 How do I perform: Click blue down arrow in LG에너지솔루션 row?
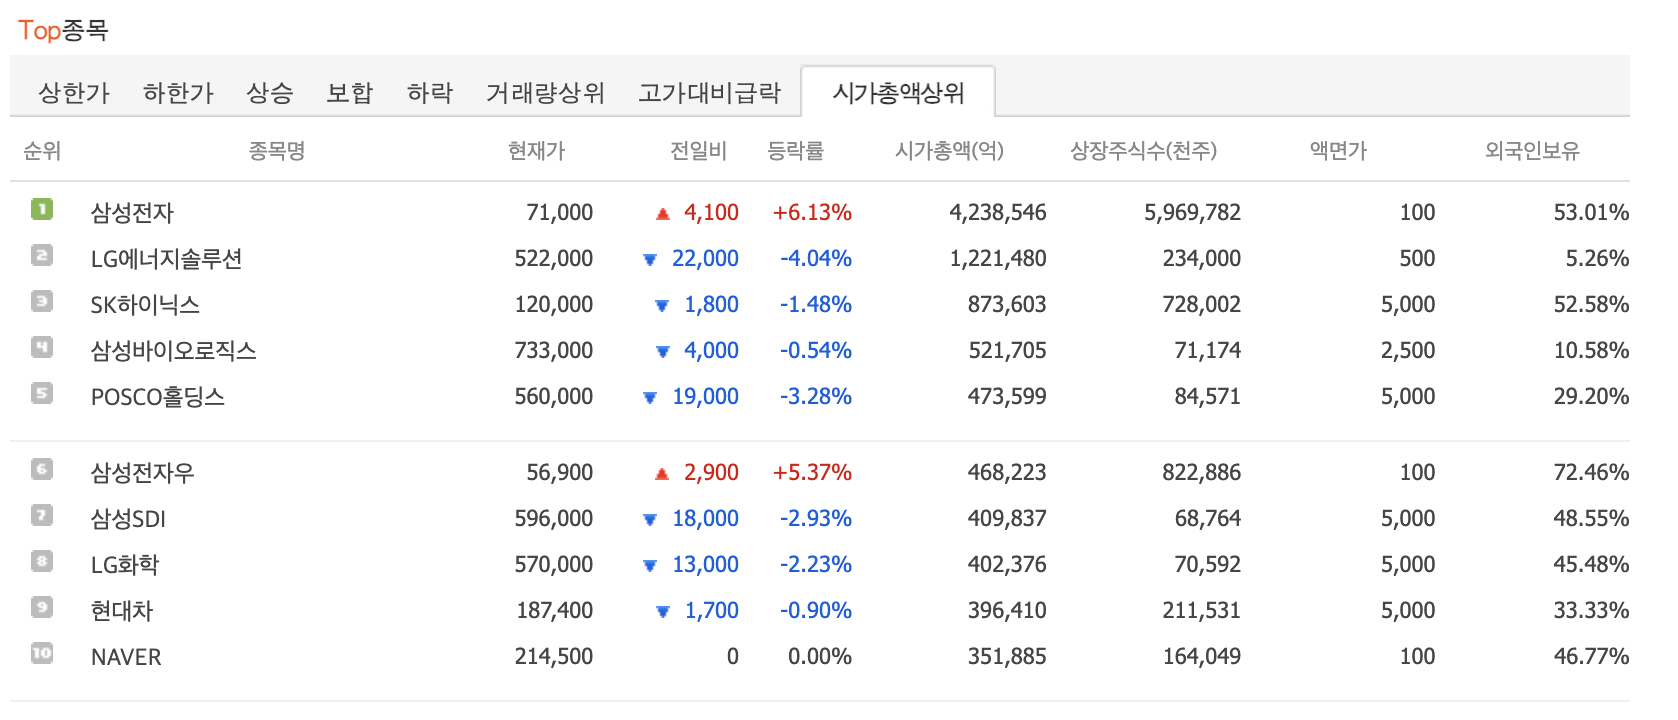click(x=650, y=260)
